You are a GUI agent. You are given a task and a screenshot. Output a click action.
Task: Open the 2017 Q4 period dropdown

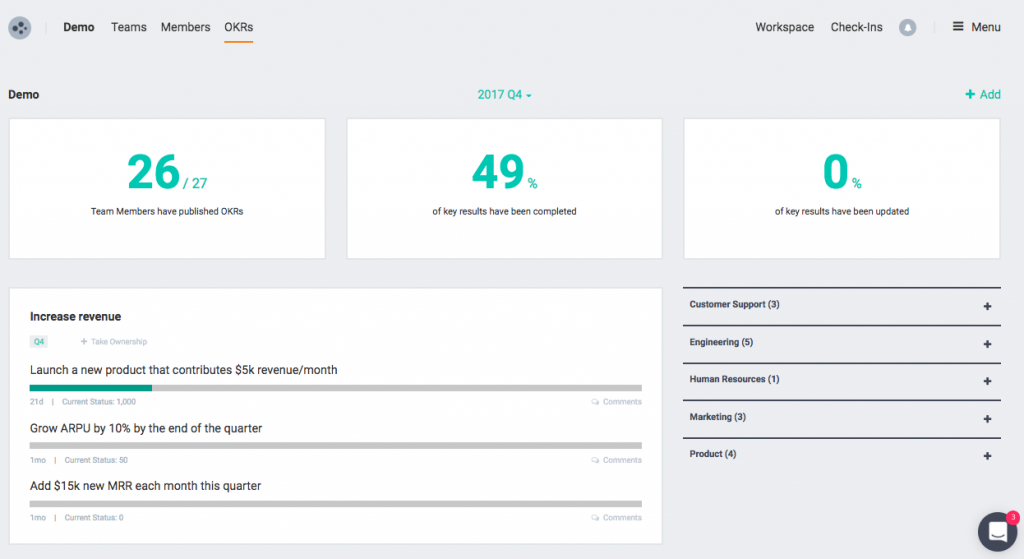pos(504,95)
